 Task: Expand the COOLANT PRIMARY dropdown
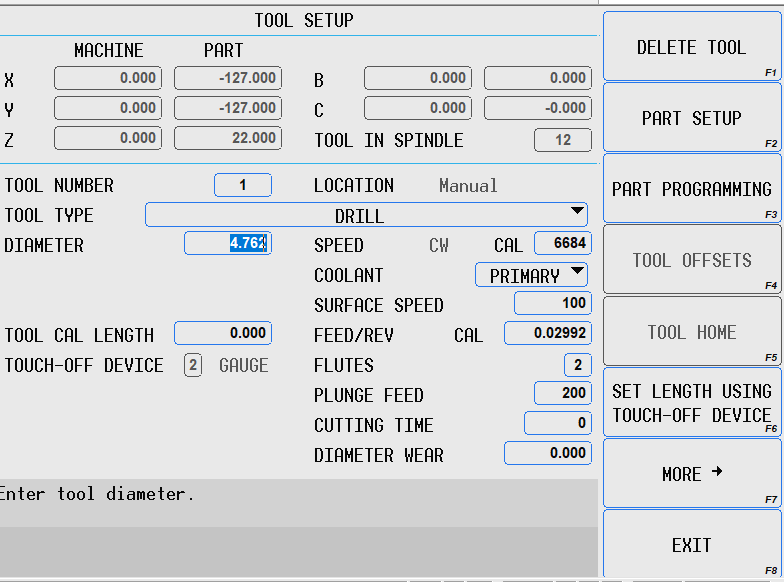pos(531,275)
